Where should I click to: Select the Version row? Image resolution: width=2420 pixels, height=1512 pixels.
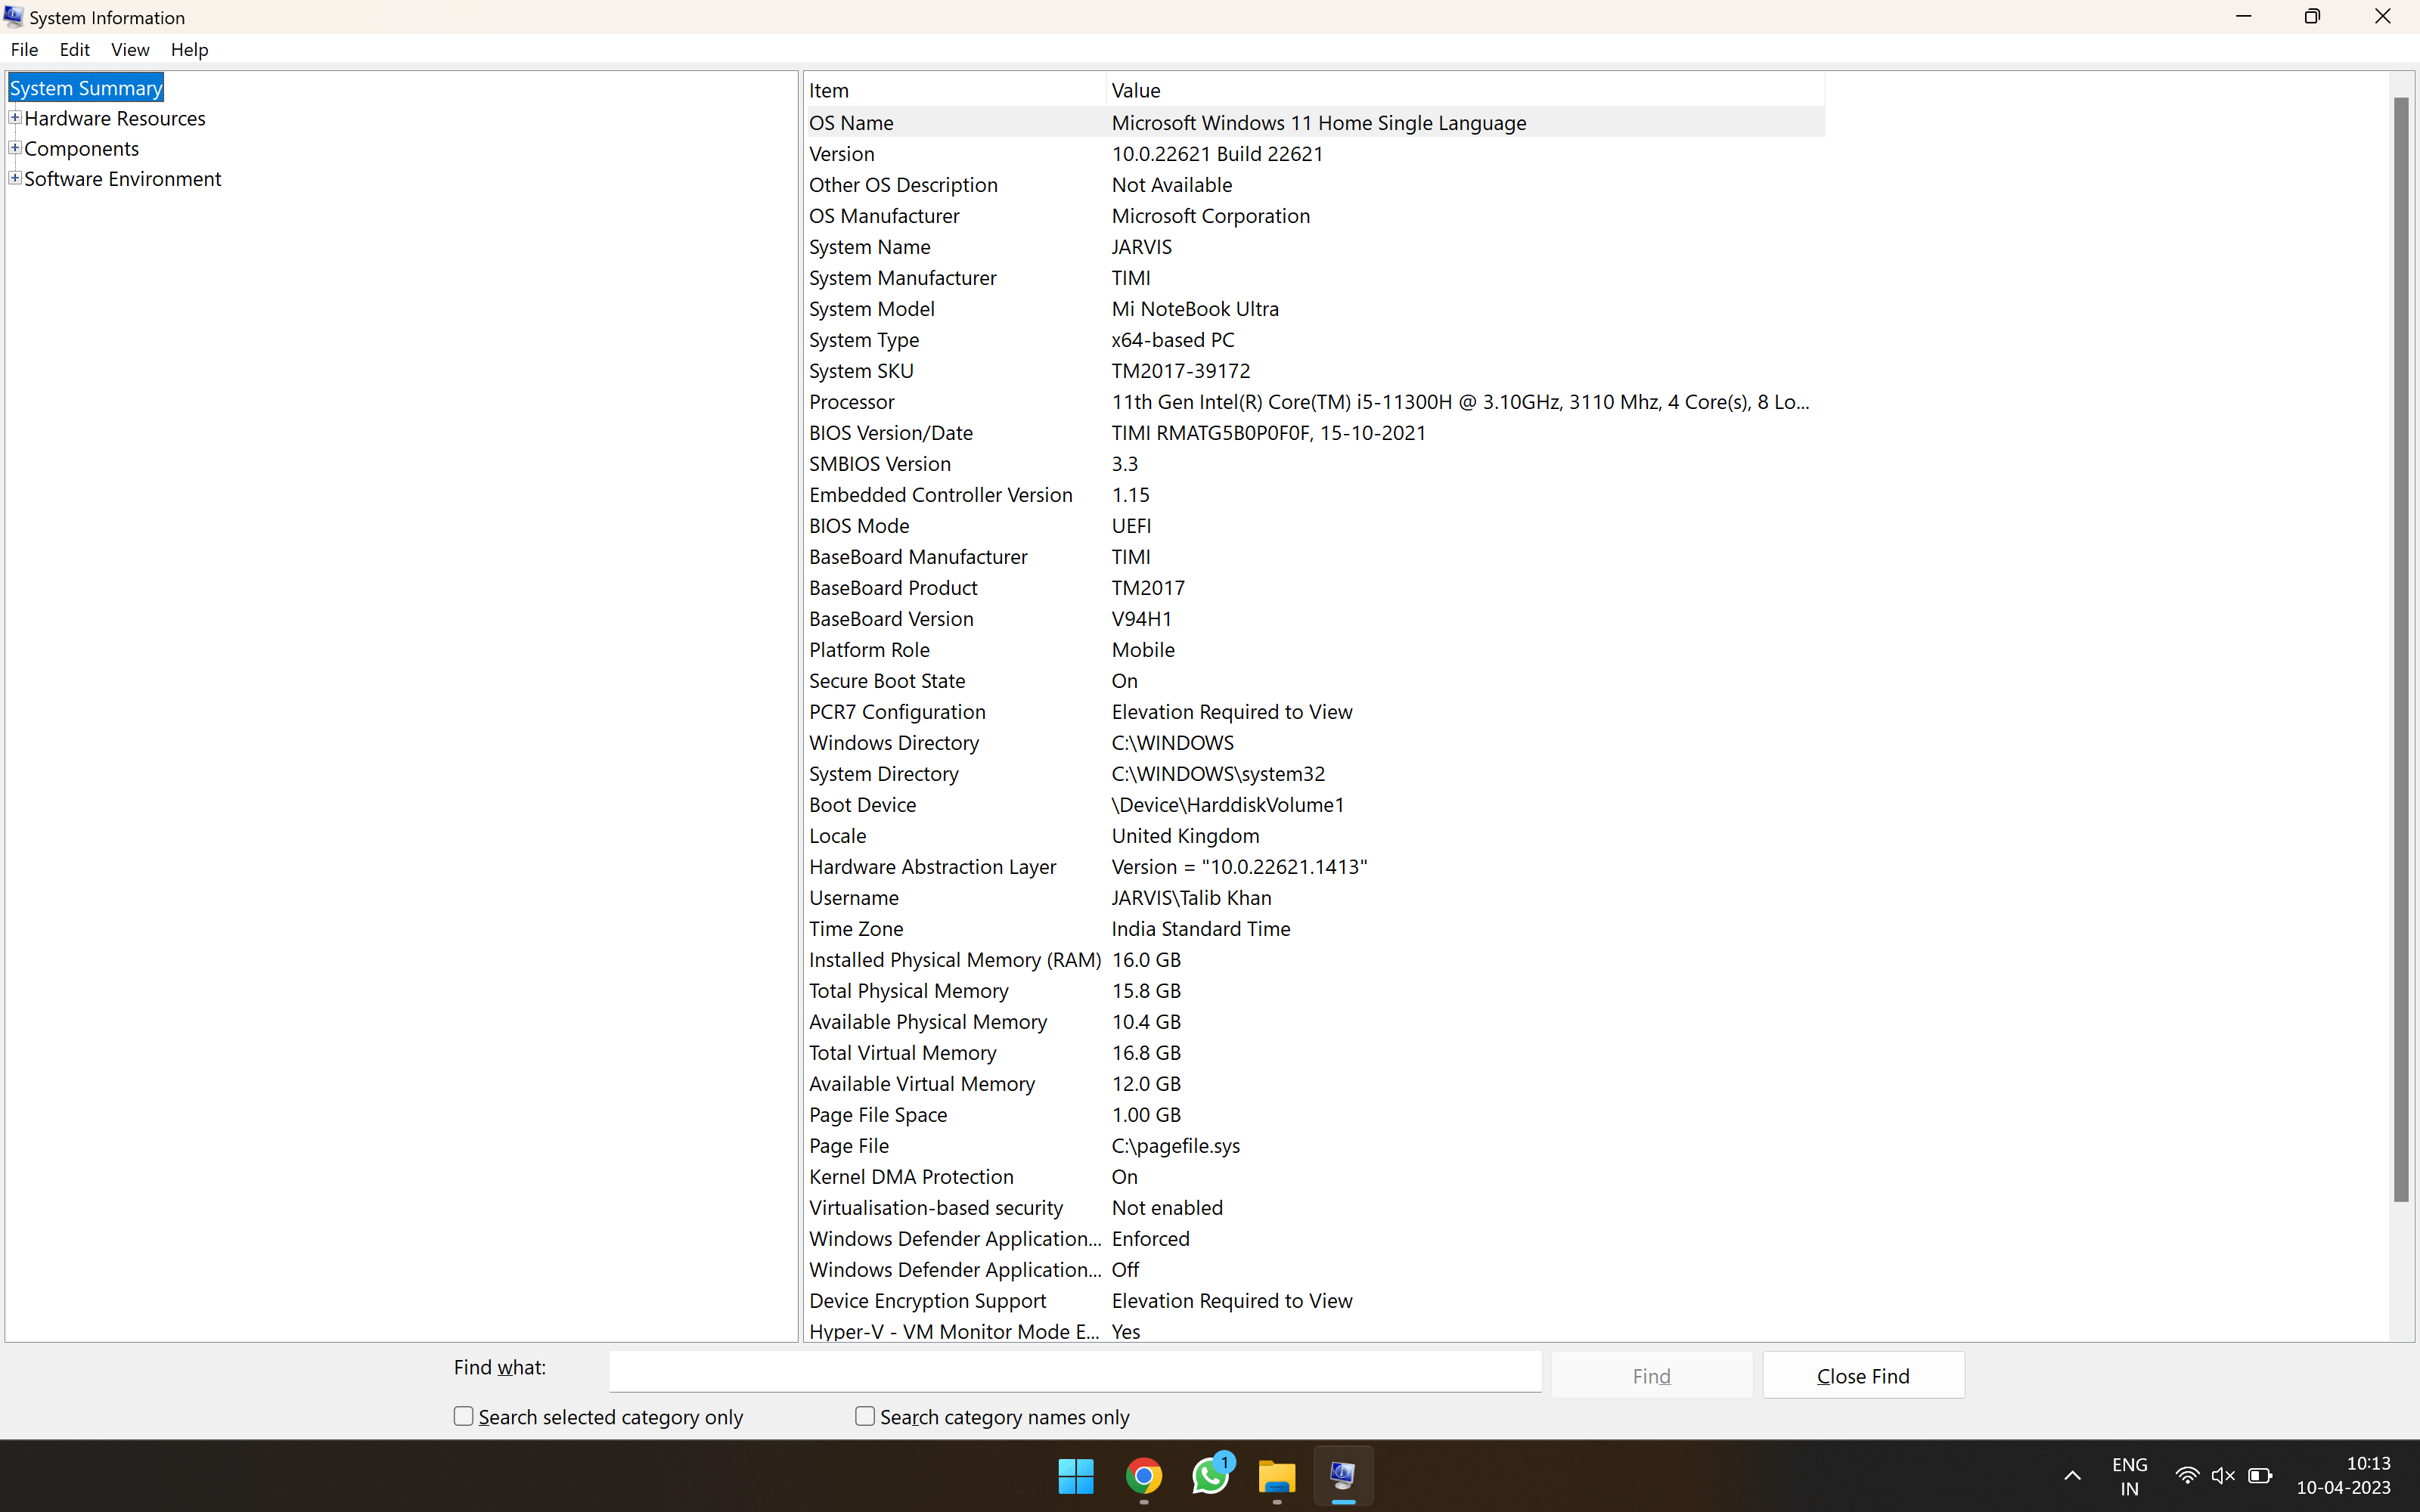tap(1315, 153)
